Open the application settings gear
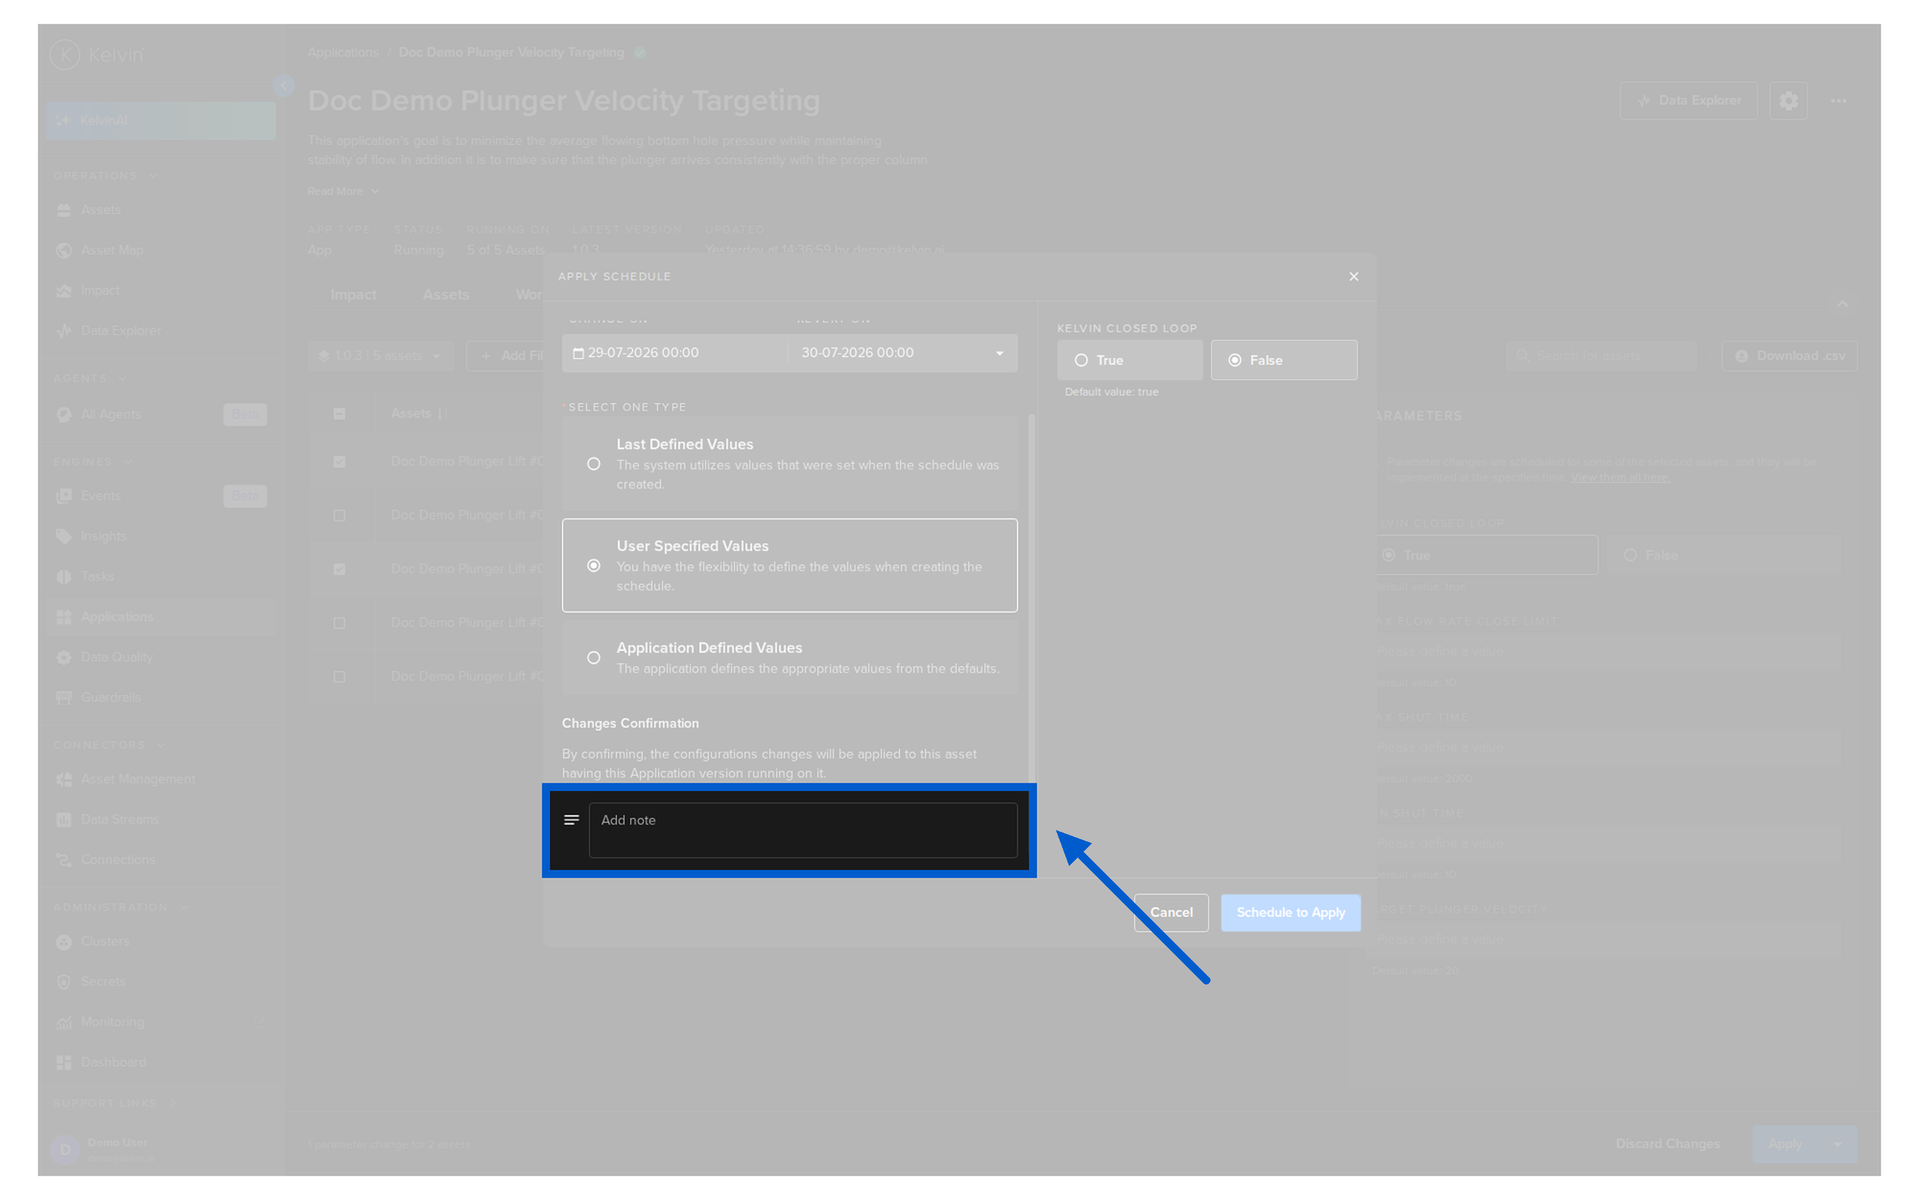Screen dimensions: 1920x1200 point(1788,101)
